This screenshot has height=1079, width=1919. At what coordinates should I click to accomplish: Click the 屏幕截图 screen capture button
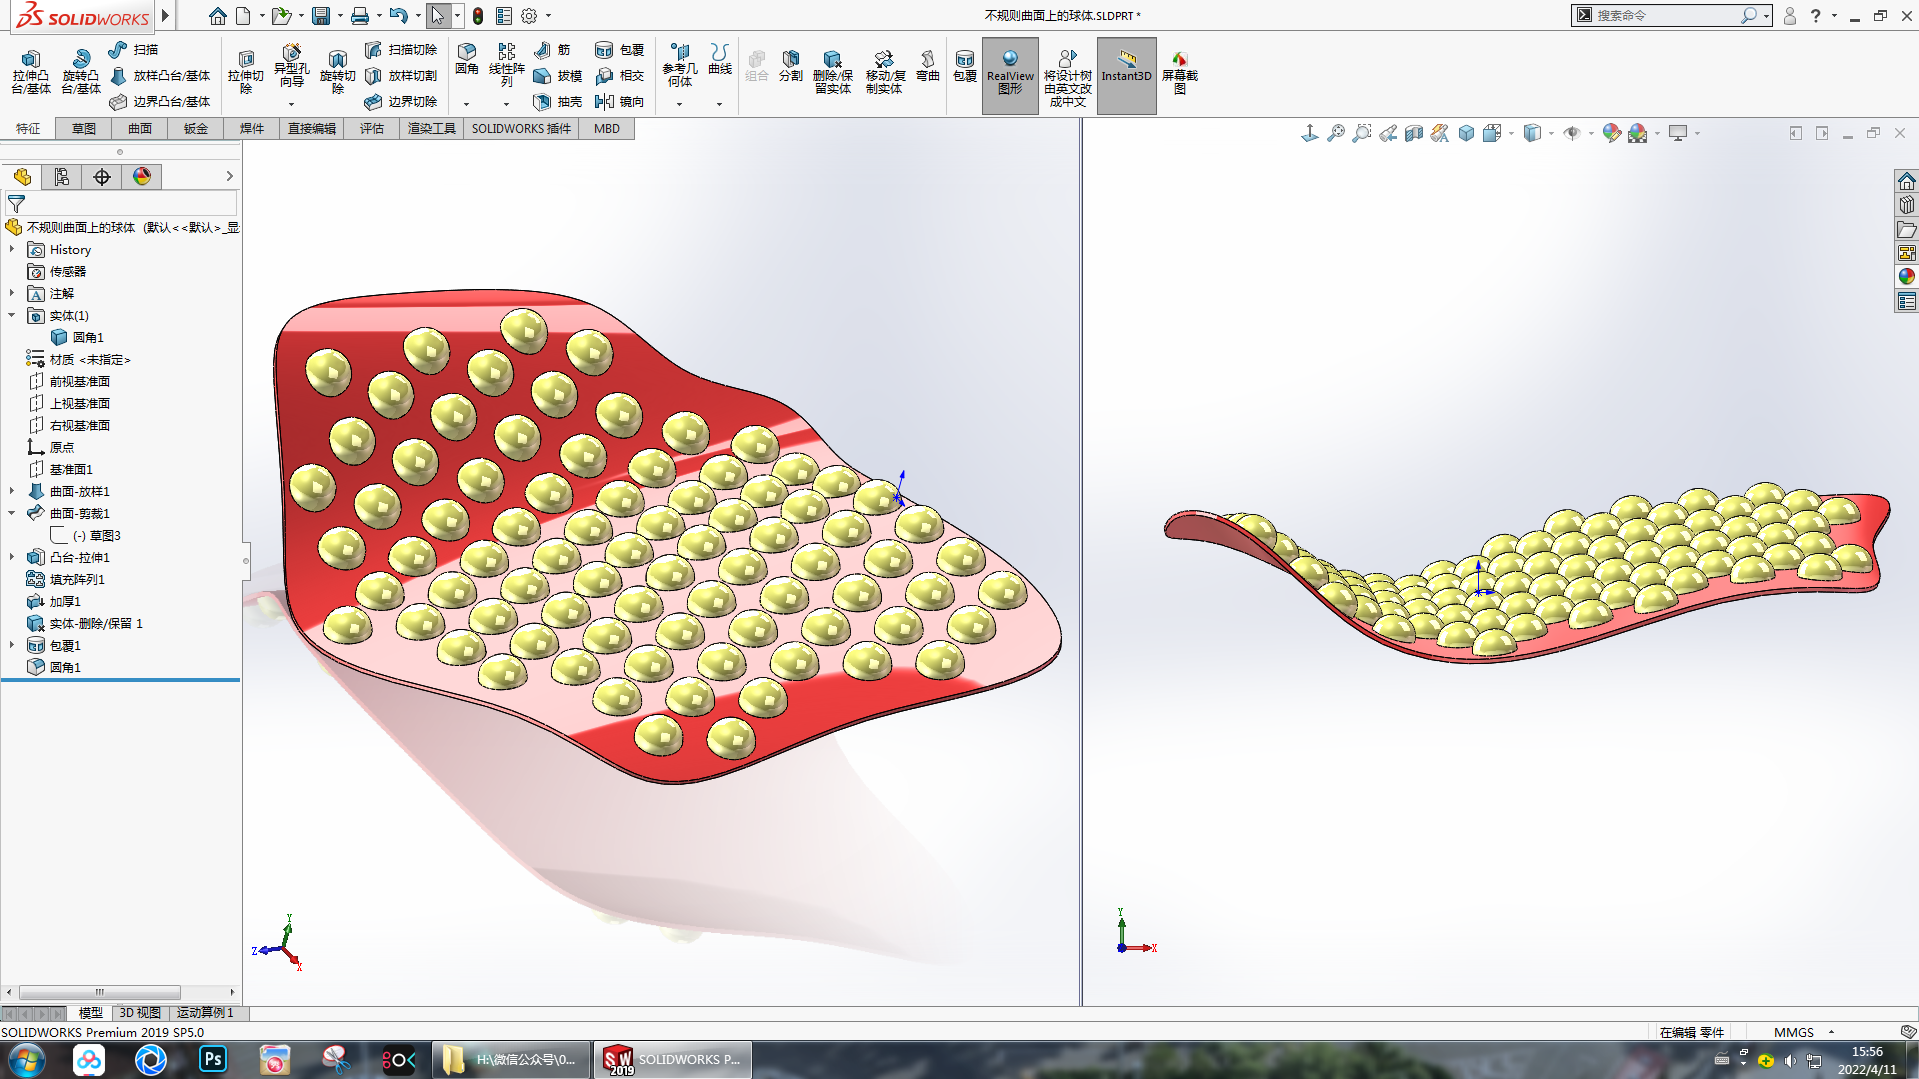(x=1180, y=73)
